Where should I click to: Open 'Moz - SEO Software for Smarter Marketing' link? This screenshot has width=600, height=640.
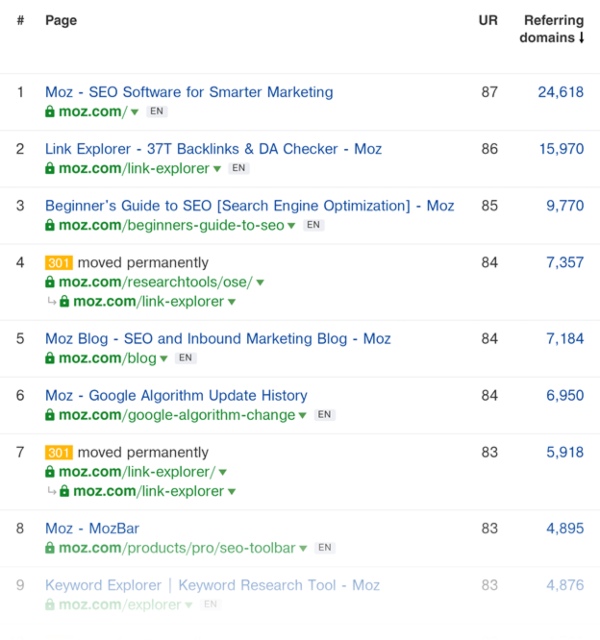click(189, 92)
